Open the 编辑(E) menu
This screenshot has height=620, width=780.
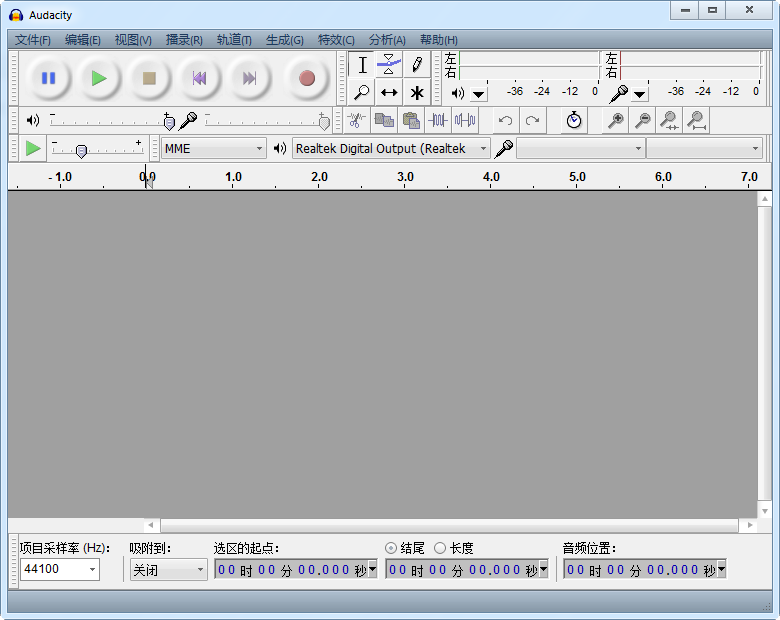point(83,40)
